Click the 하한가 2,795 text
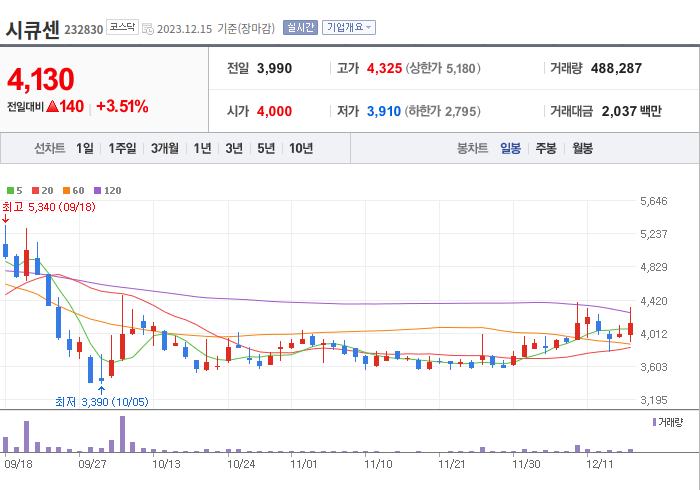This screenshot has height=490, width=700. click(442, 111)
